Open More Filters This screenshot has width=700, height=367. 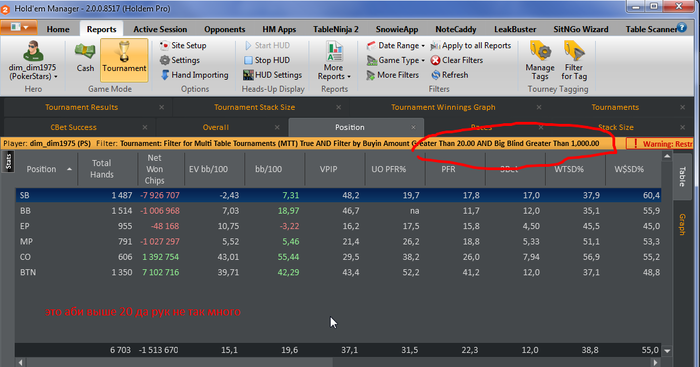pos(392,75)
